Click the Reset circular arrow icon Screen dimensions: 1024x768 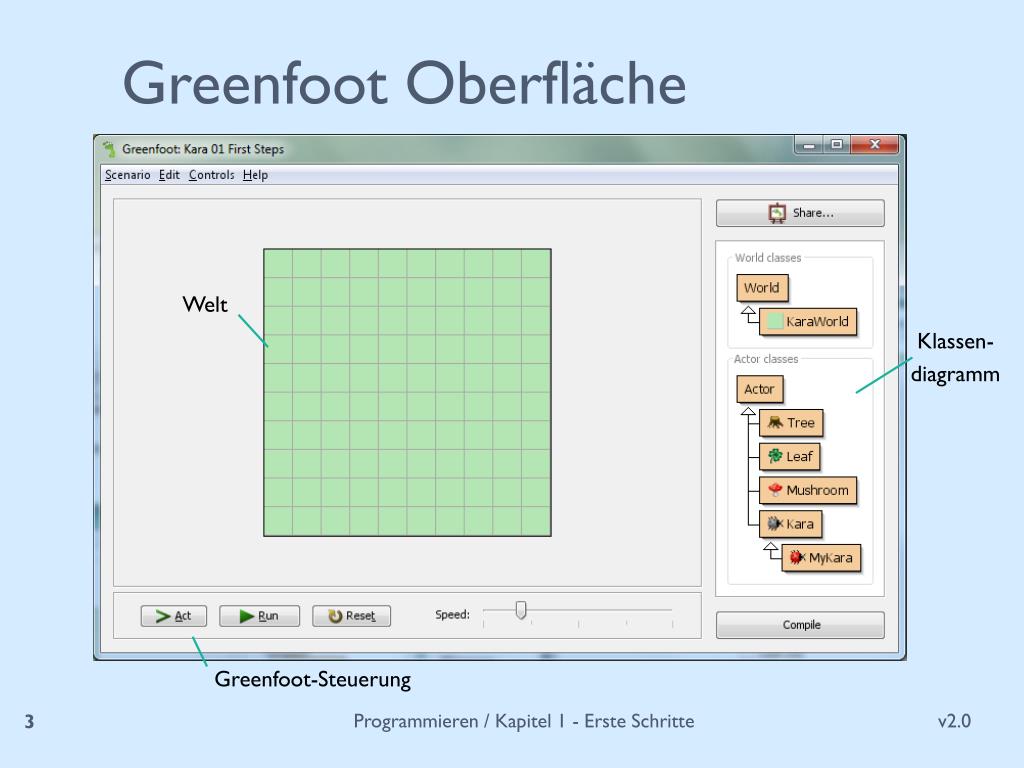(x=335, y=616)
